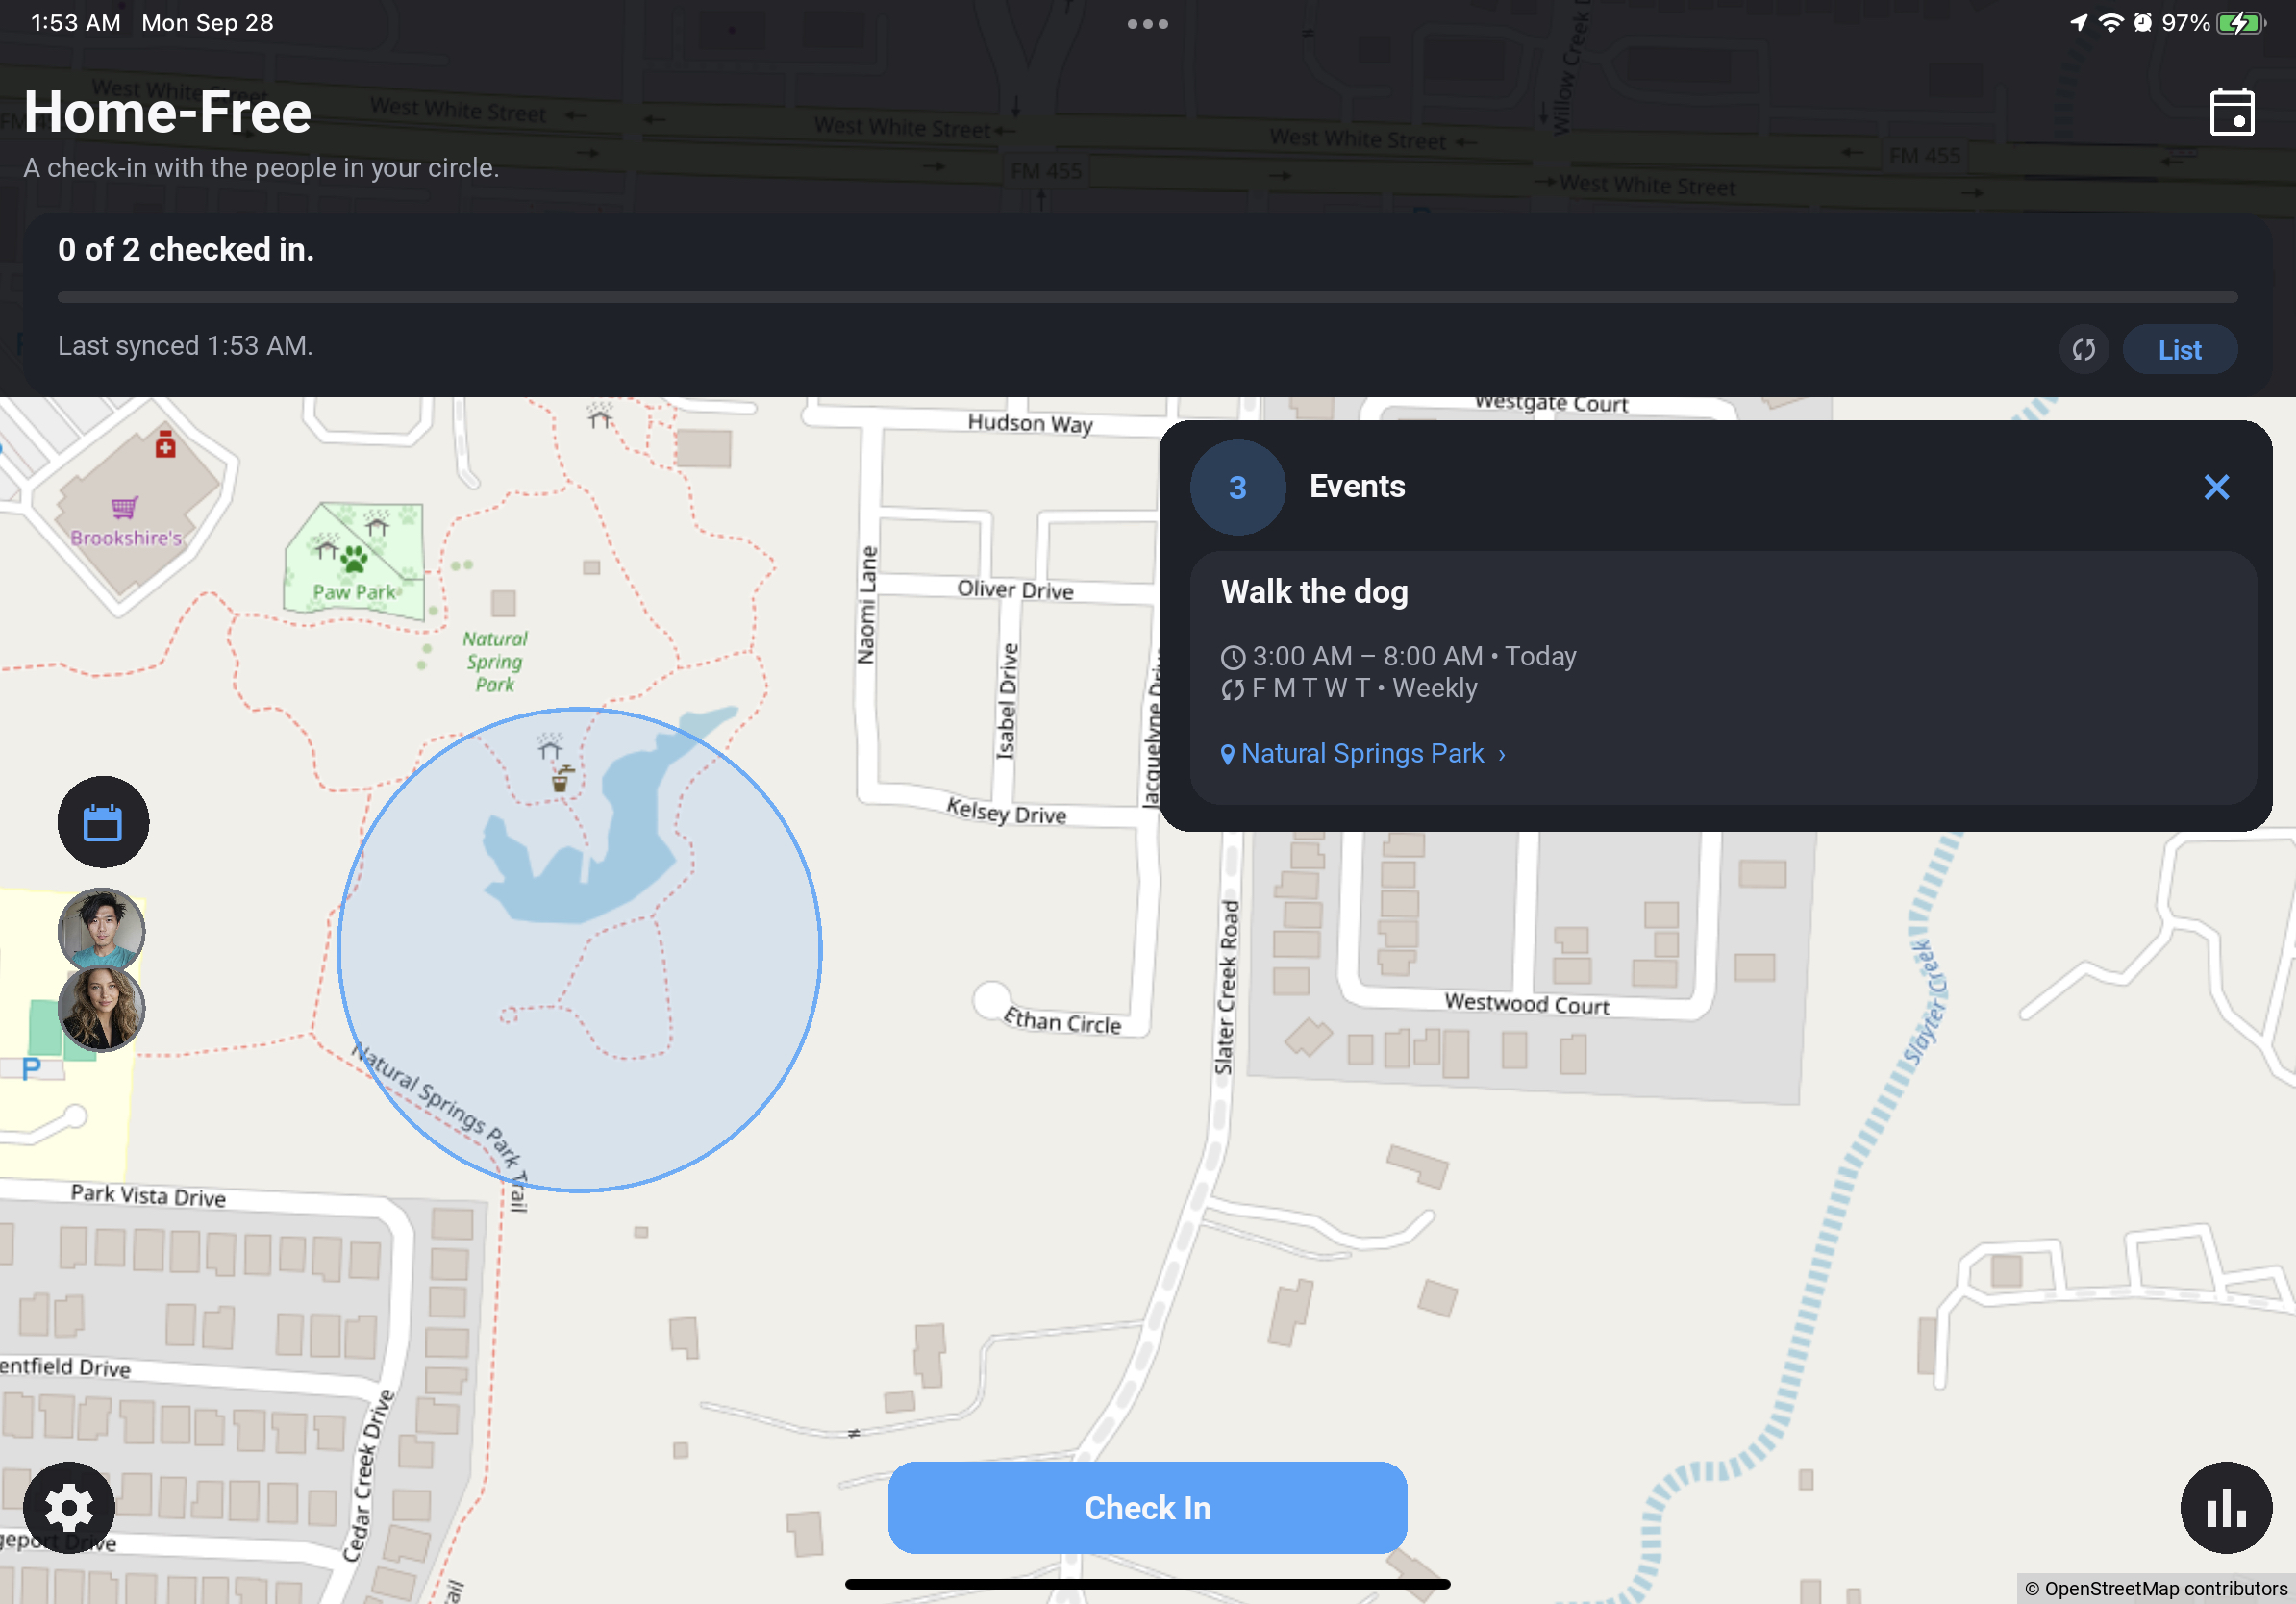Viewport: 2296px width, 1604px height.
Task: Tap the alarm icon in status bar
Action: 2142,23
